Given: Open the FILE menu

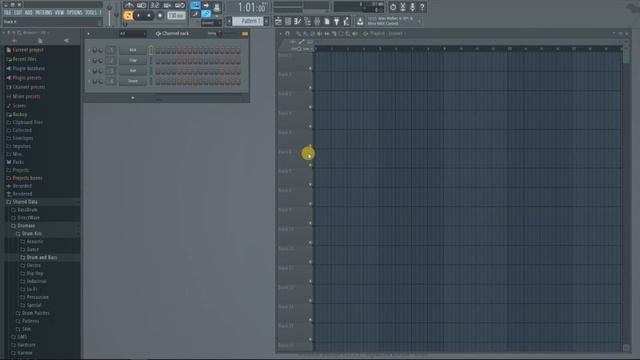Looking at the screenshot, I should click(7, 13).
